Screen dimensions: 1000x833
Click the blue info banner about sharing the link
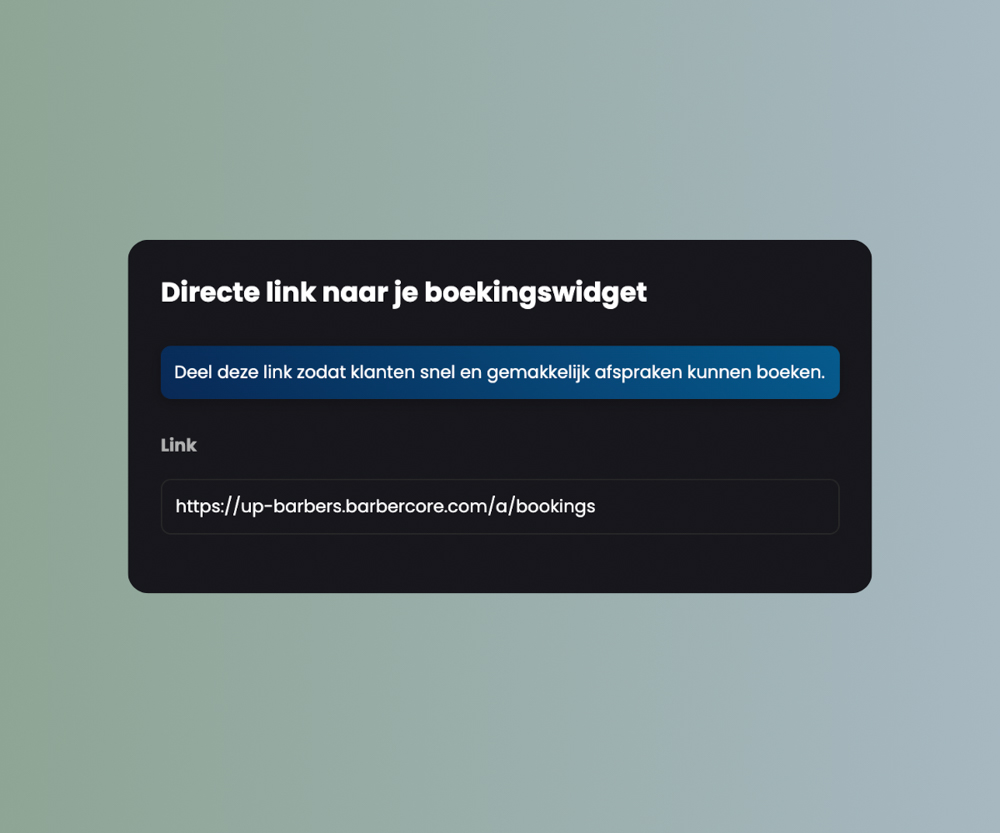(x=499, y=372)
